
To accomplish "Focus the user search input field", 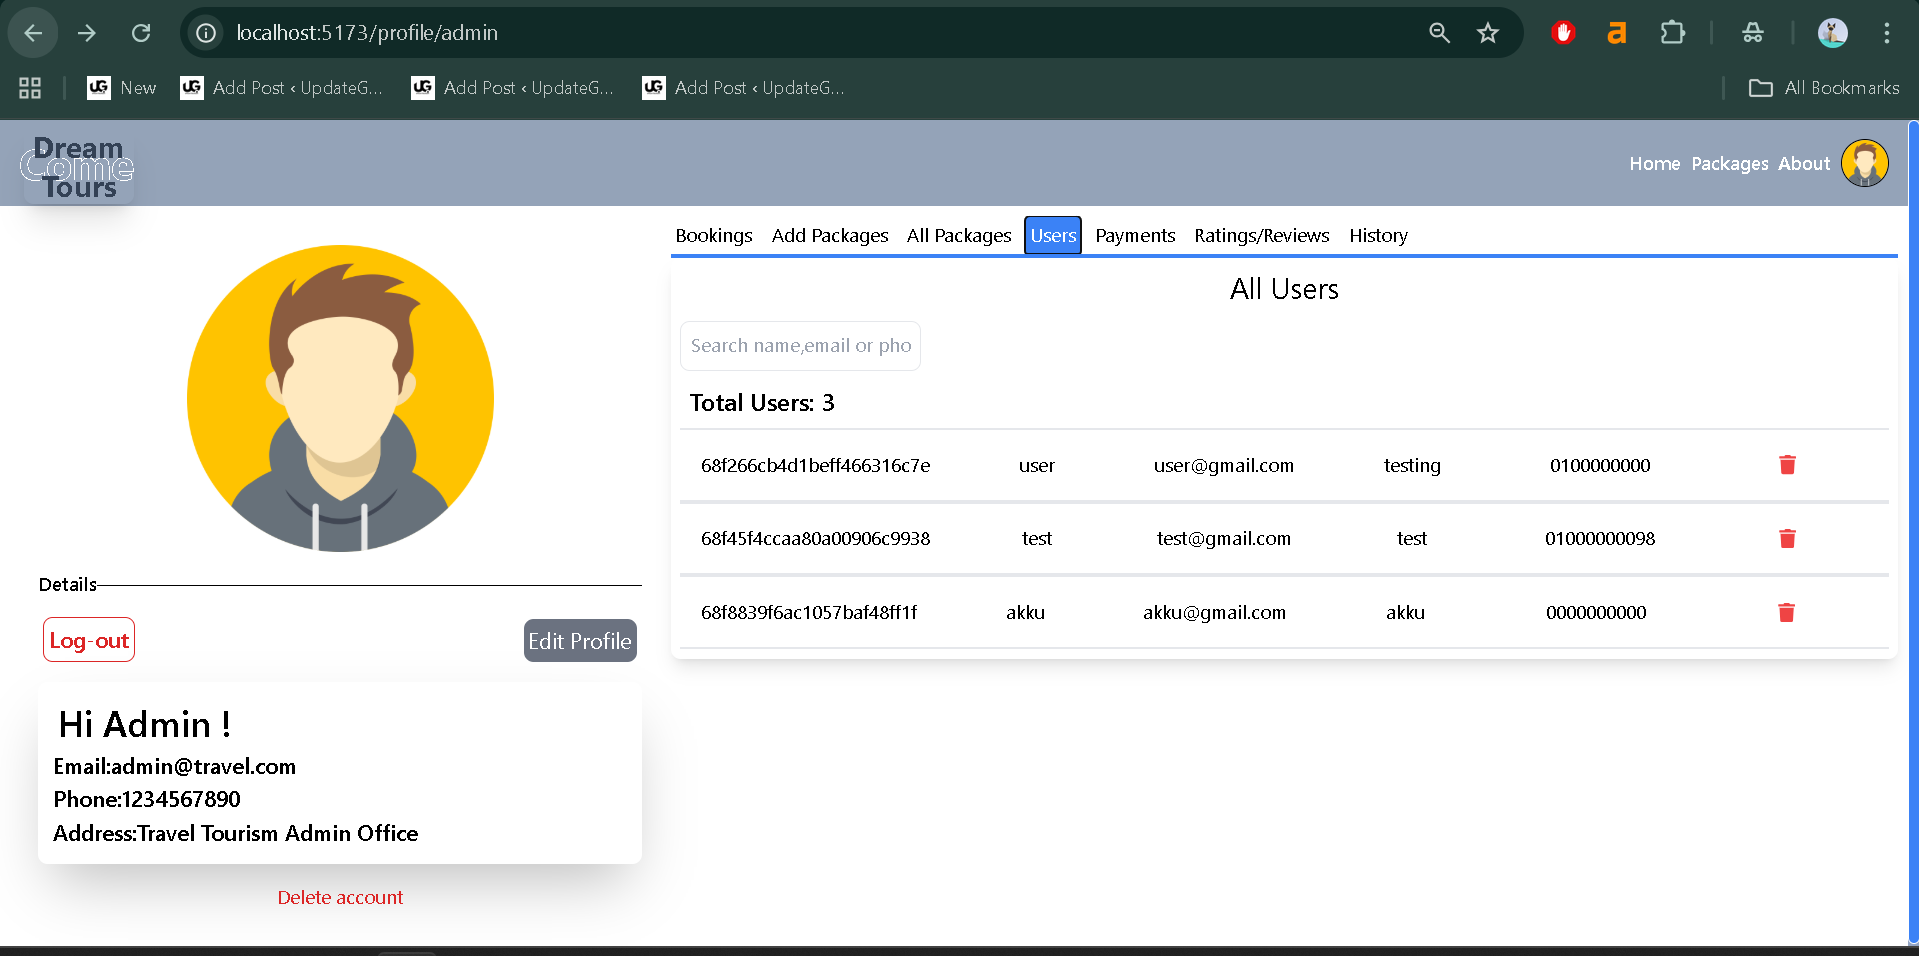I will [x=800, y=346].
